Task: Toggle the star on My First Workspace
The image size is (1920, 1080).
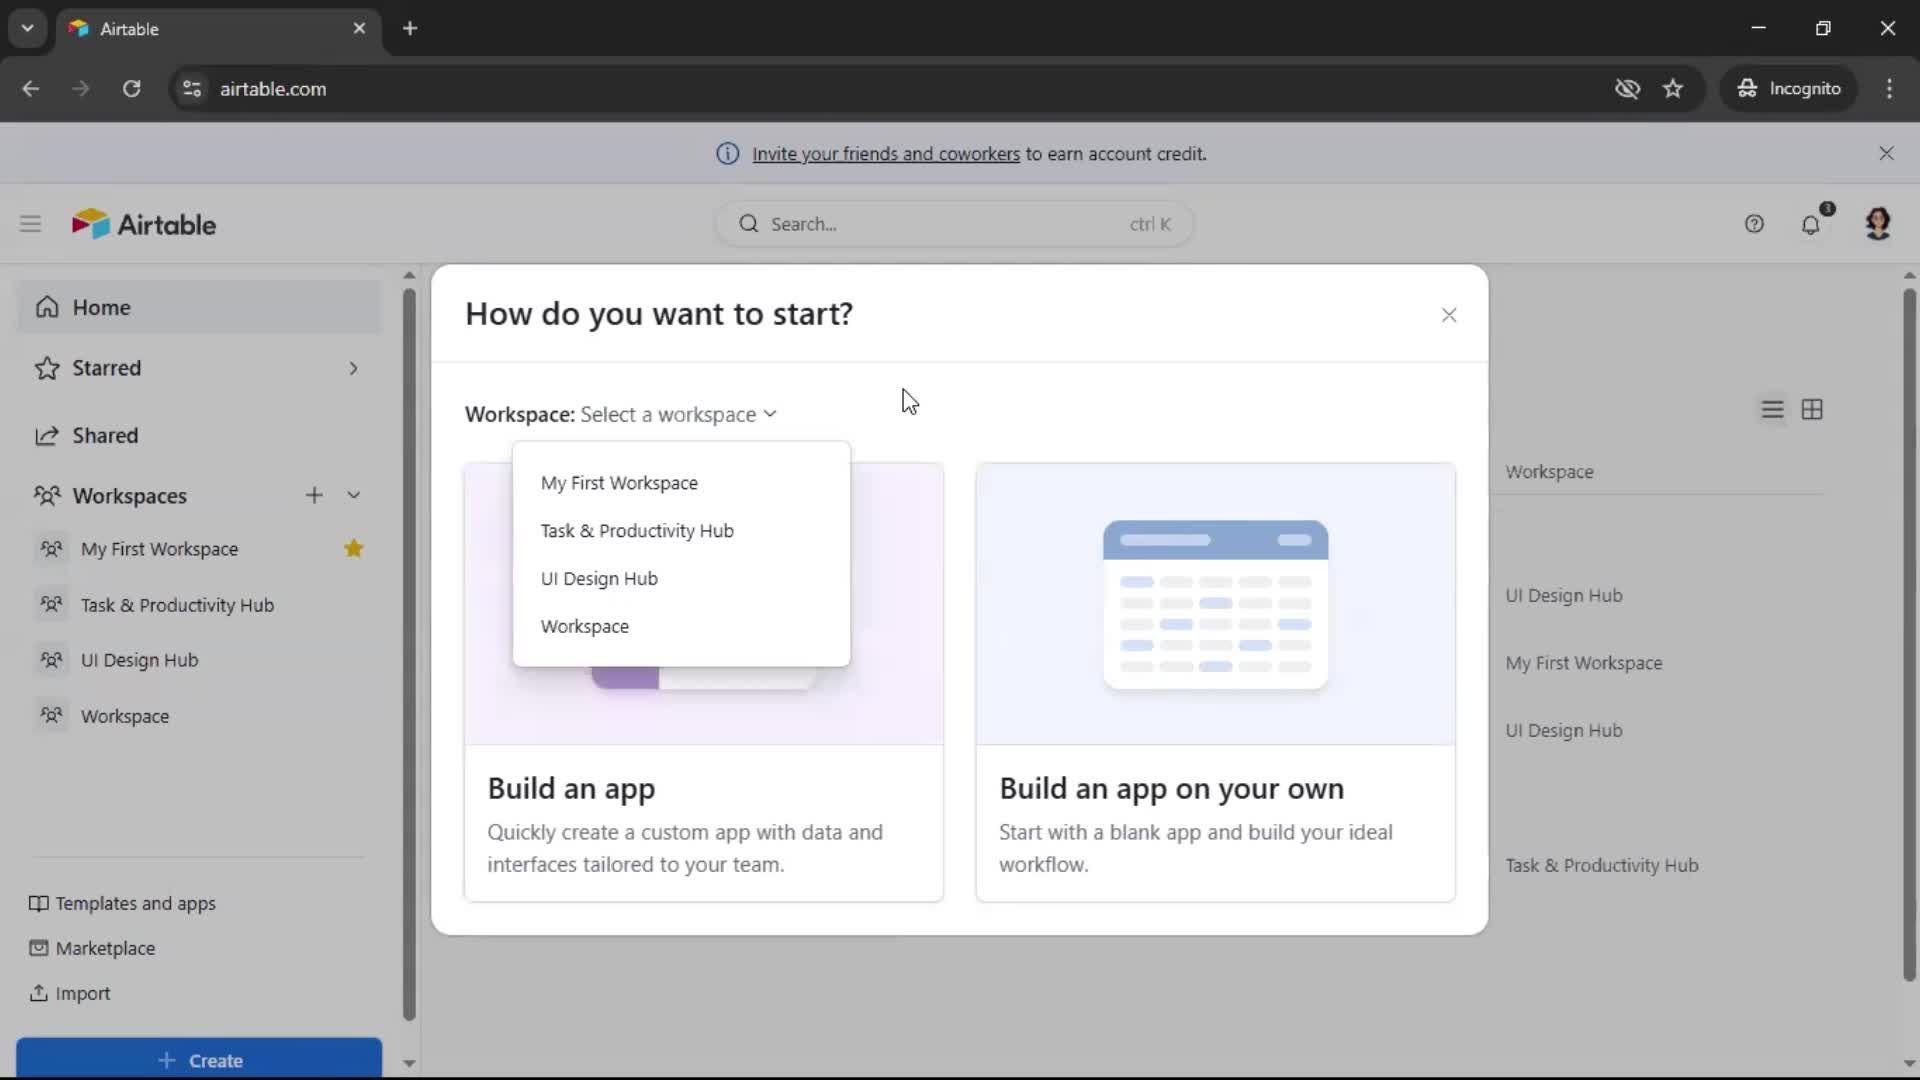Action: click(x=354, y=548)
